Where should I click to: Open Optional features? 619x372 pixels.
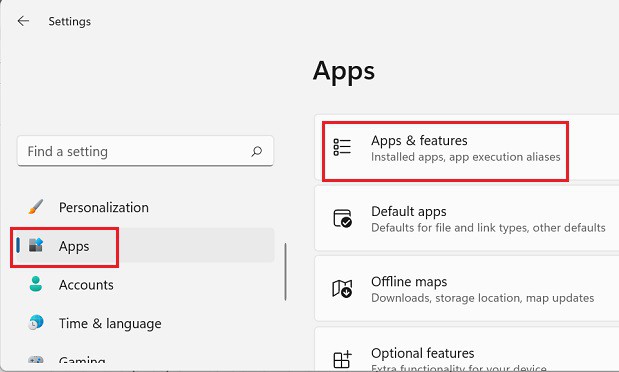tap(467, 349)
